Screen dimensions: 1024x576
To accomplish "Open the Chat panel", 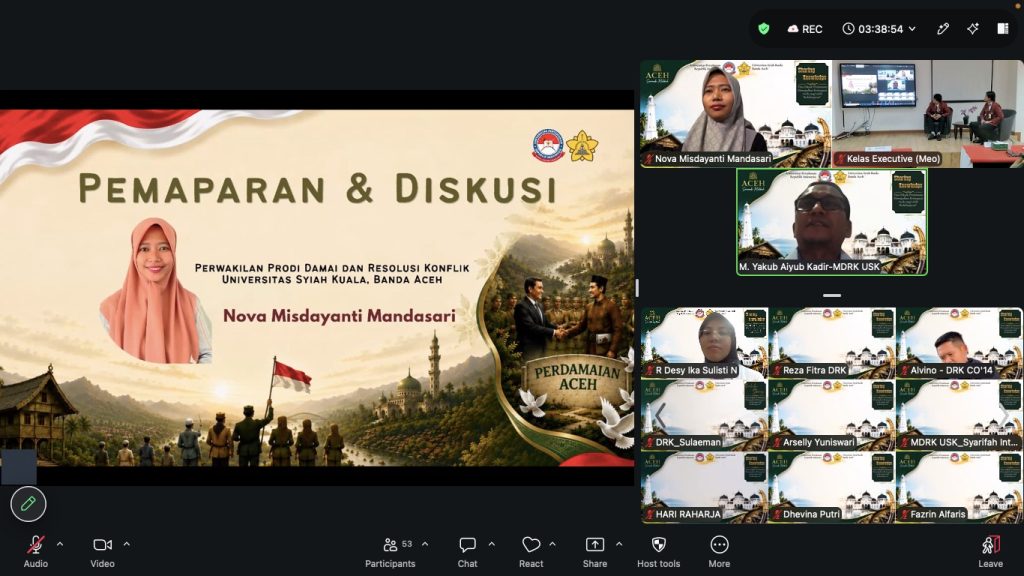I will (468, 551).
